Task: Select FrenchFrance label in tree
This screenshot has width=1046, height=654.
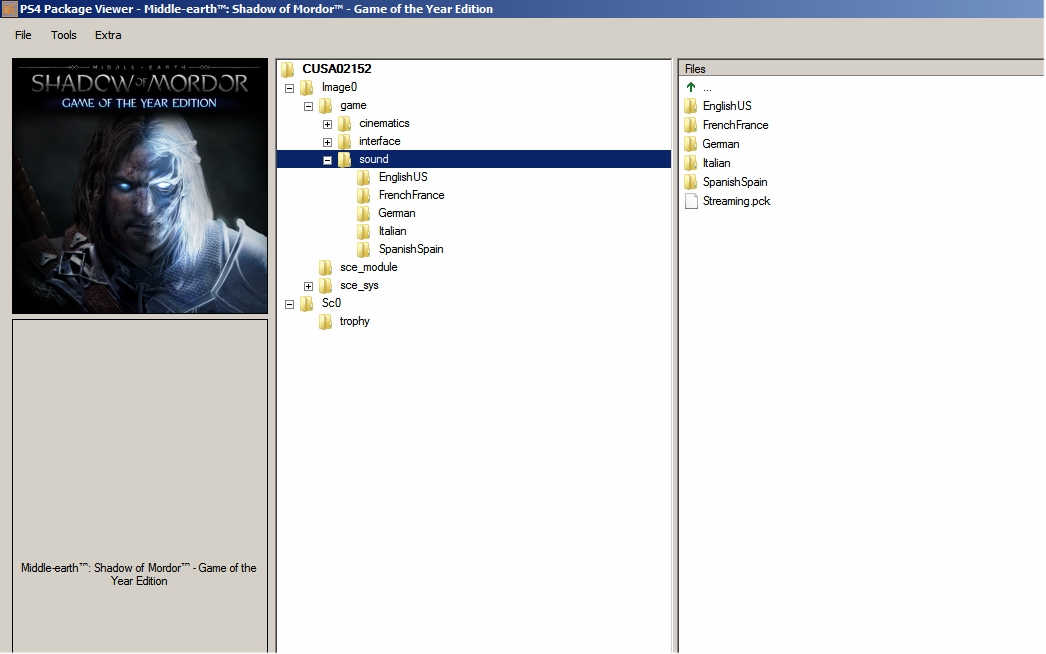Action: (412, 195)
